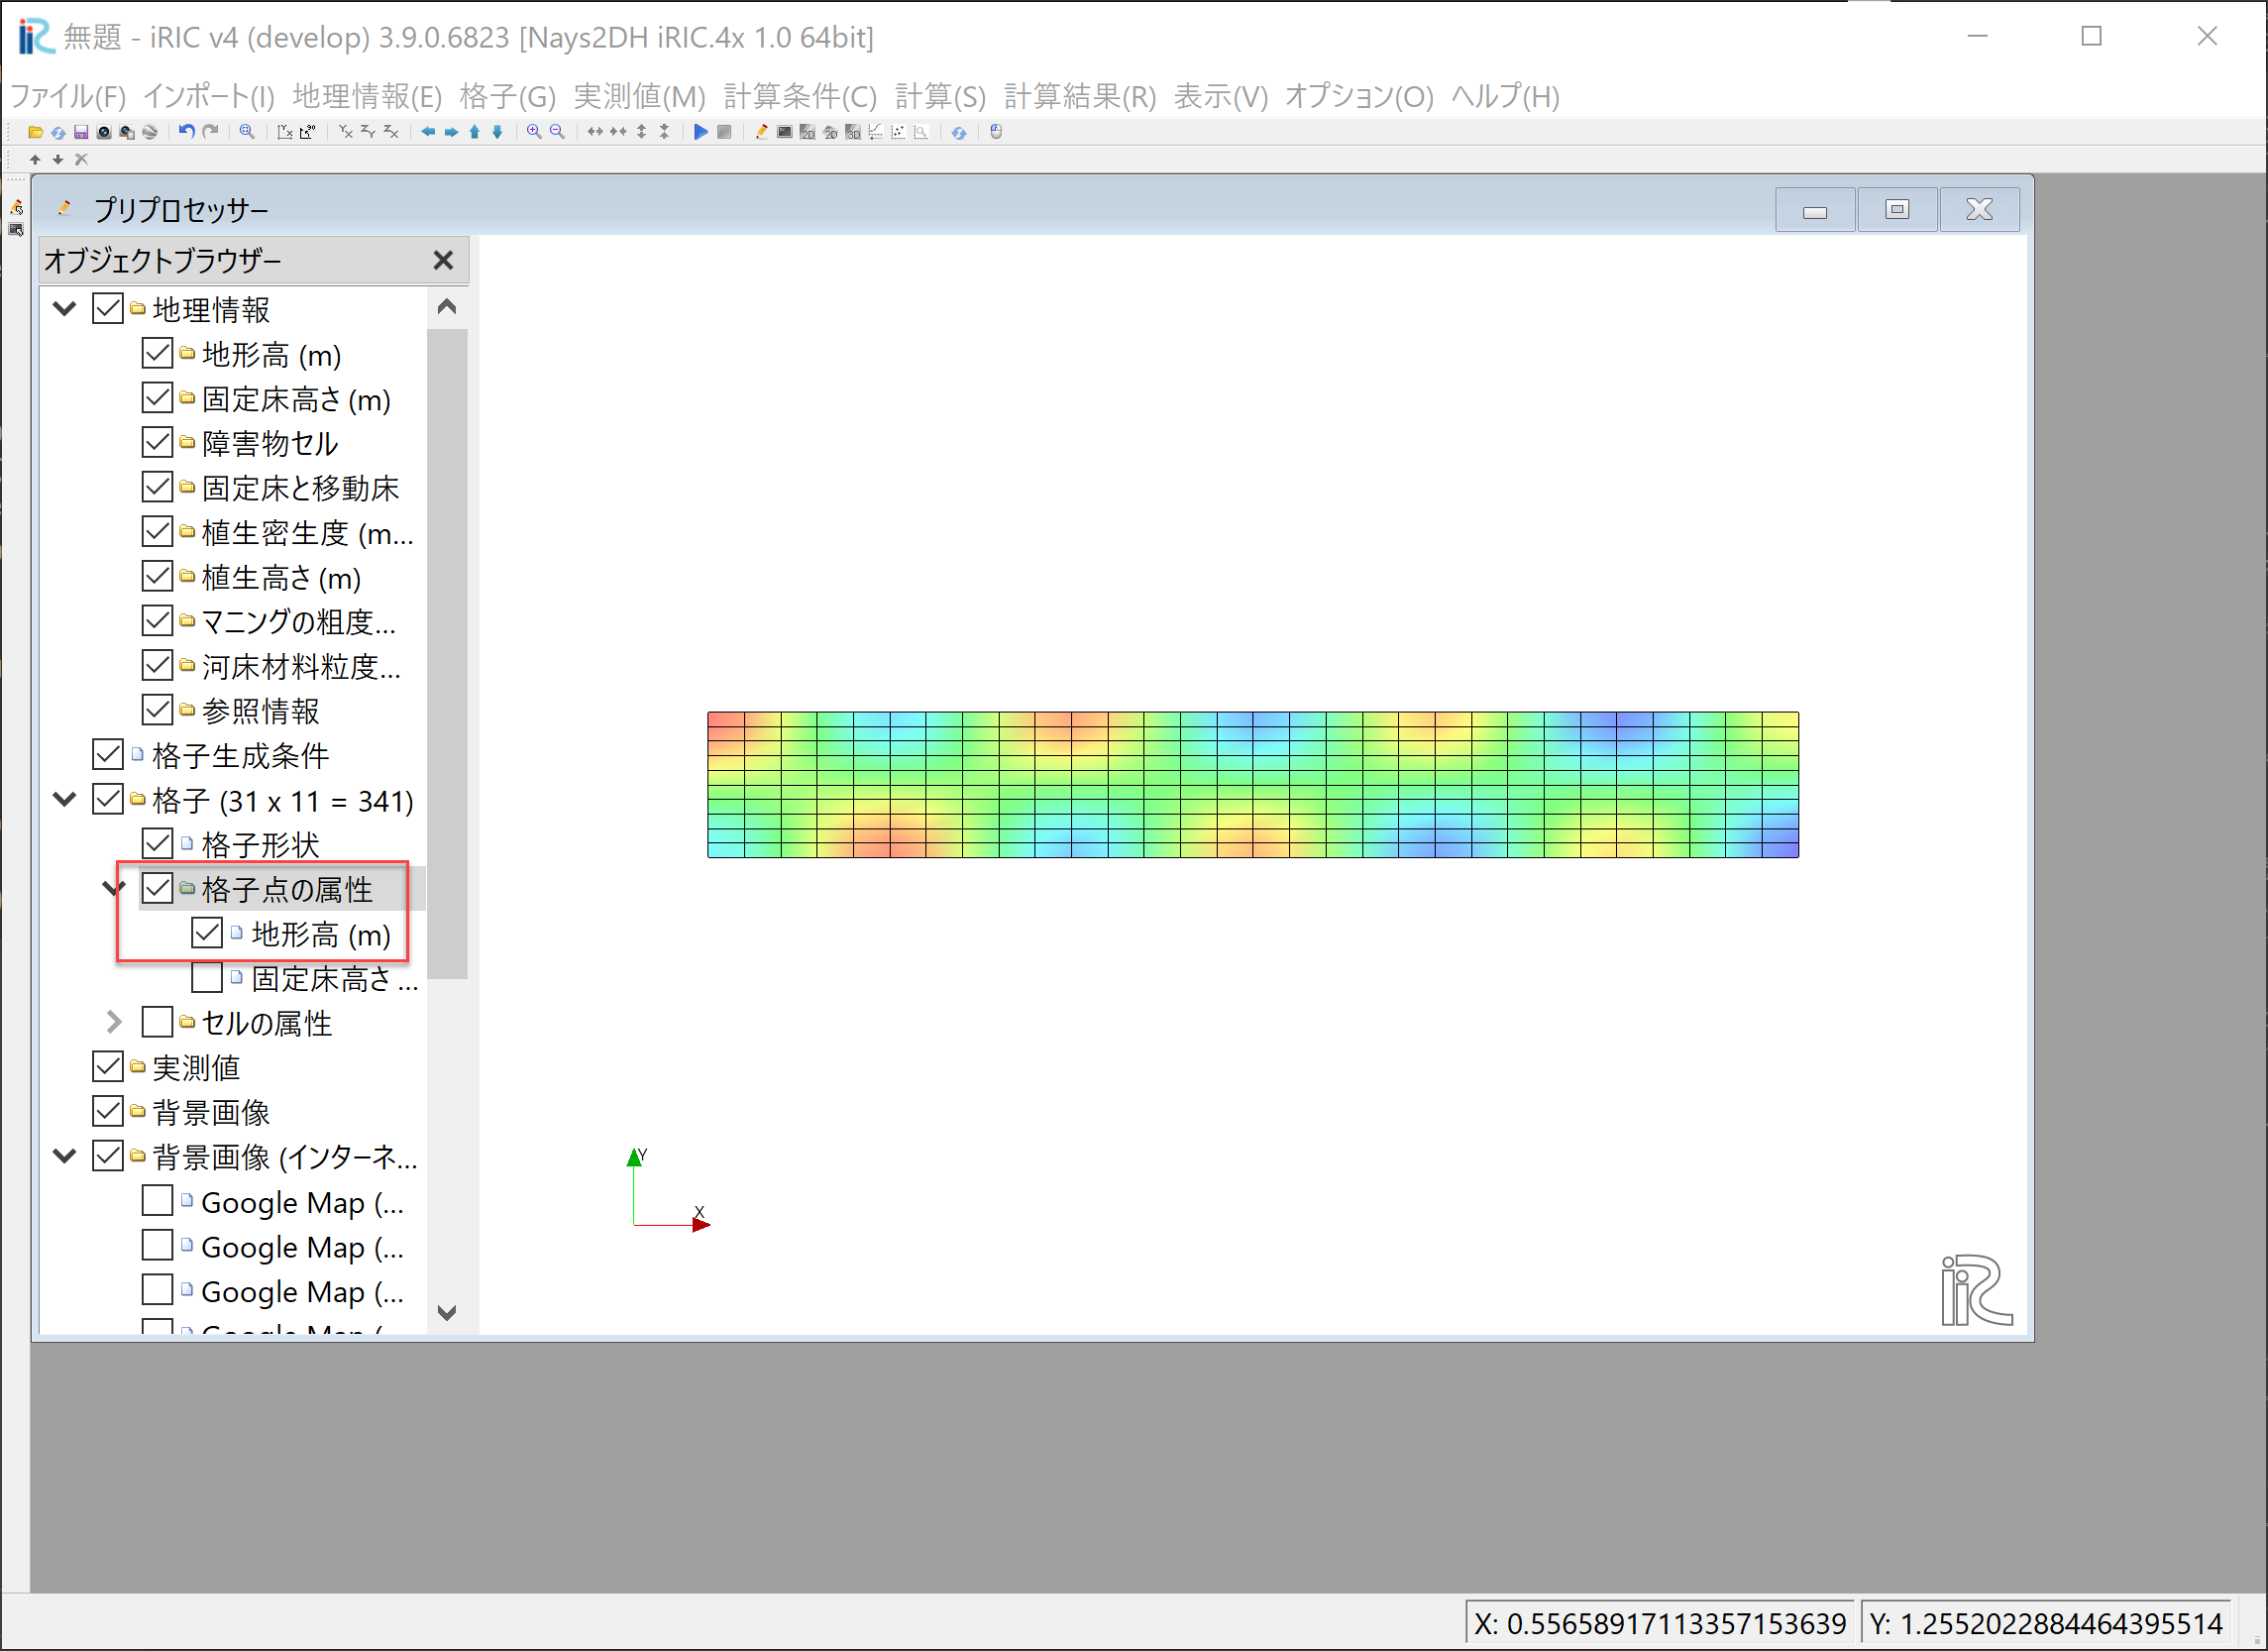Check the セルの属性 checkbox
Screen dimensions: 2268x1651
pos(157,1022)
